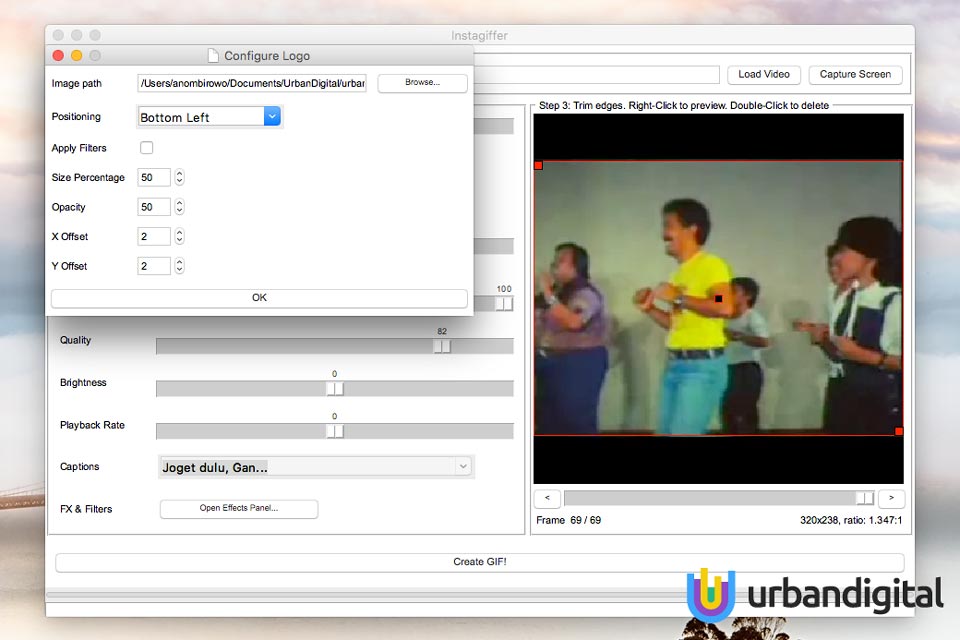This screenshot has height=640, width=960.
Task: Enable the Apply Filters checkbox
Action: click(x=146, y=148)
